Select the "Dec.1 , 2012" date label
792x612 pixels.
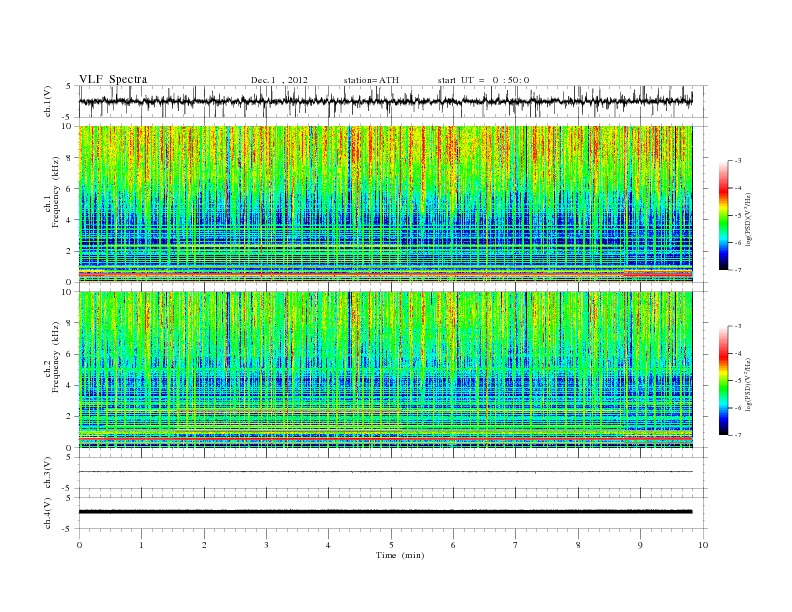(279, 80)
